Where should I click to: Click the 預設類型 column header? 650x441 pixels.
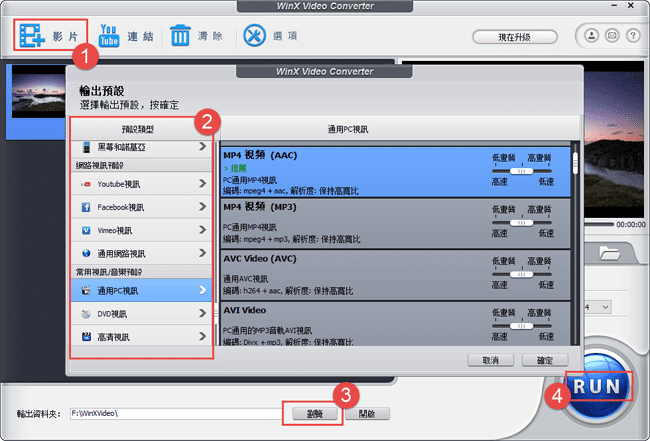pos(141,129)
